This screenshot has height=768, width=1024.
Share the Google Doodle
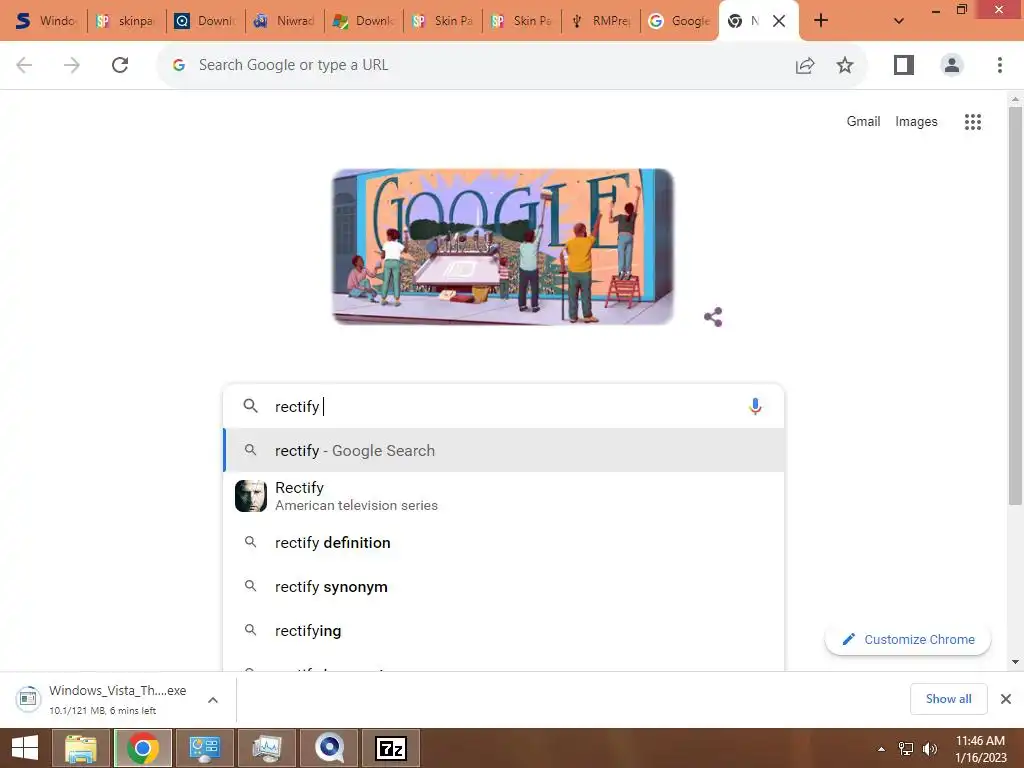click(x=712, y=317)
